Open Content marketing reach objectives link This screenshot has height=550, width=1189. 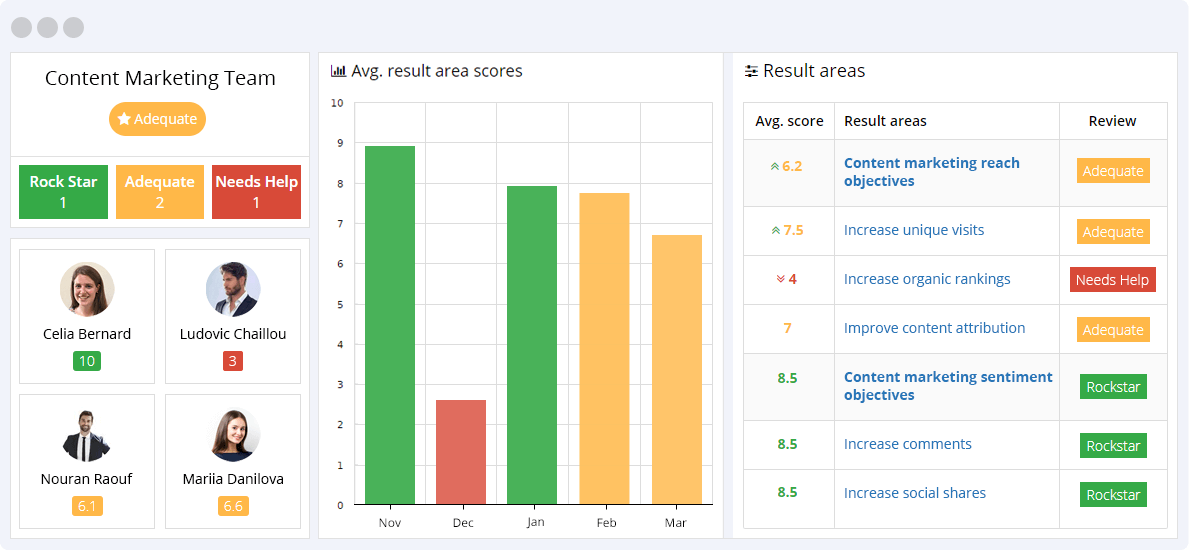(x=931, y=172)
